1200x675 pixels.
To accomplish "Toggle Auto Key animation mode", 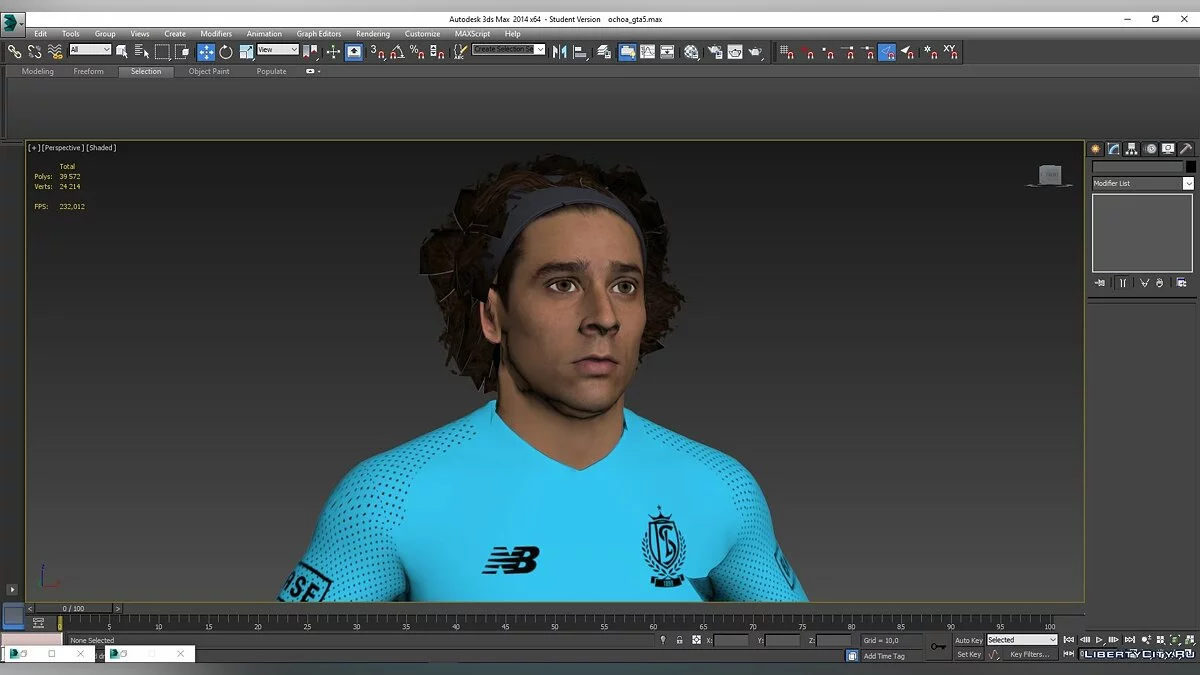I will pos(968,640).
